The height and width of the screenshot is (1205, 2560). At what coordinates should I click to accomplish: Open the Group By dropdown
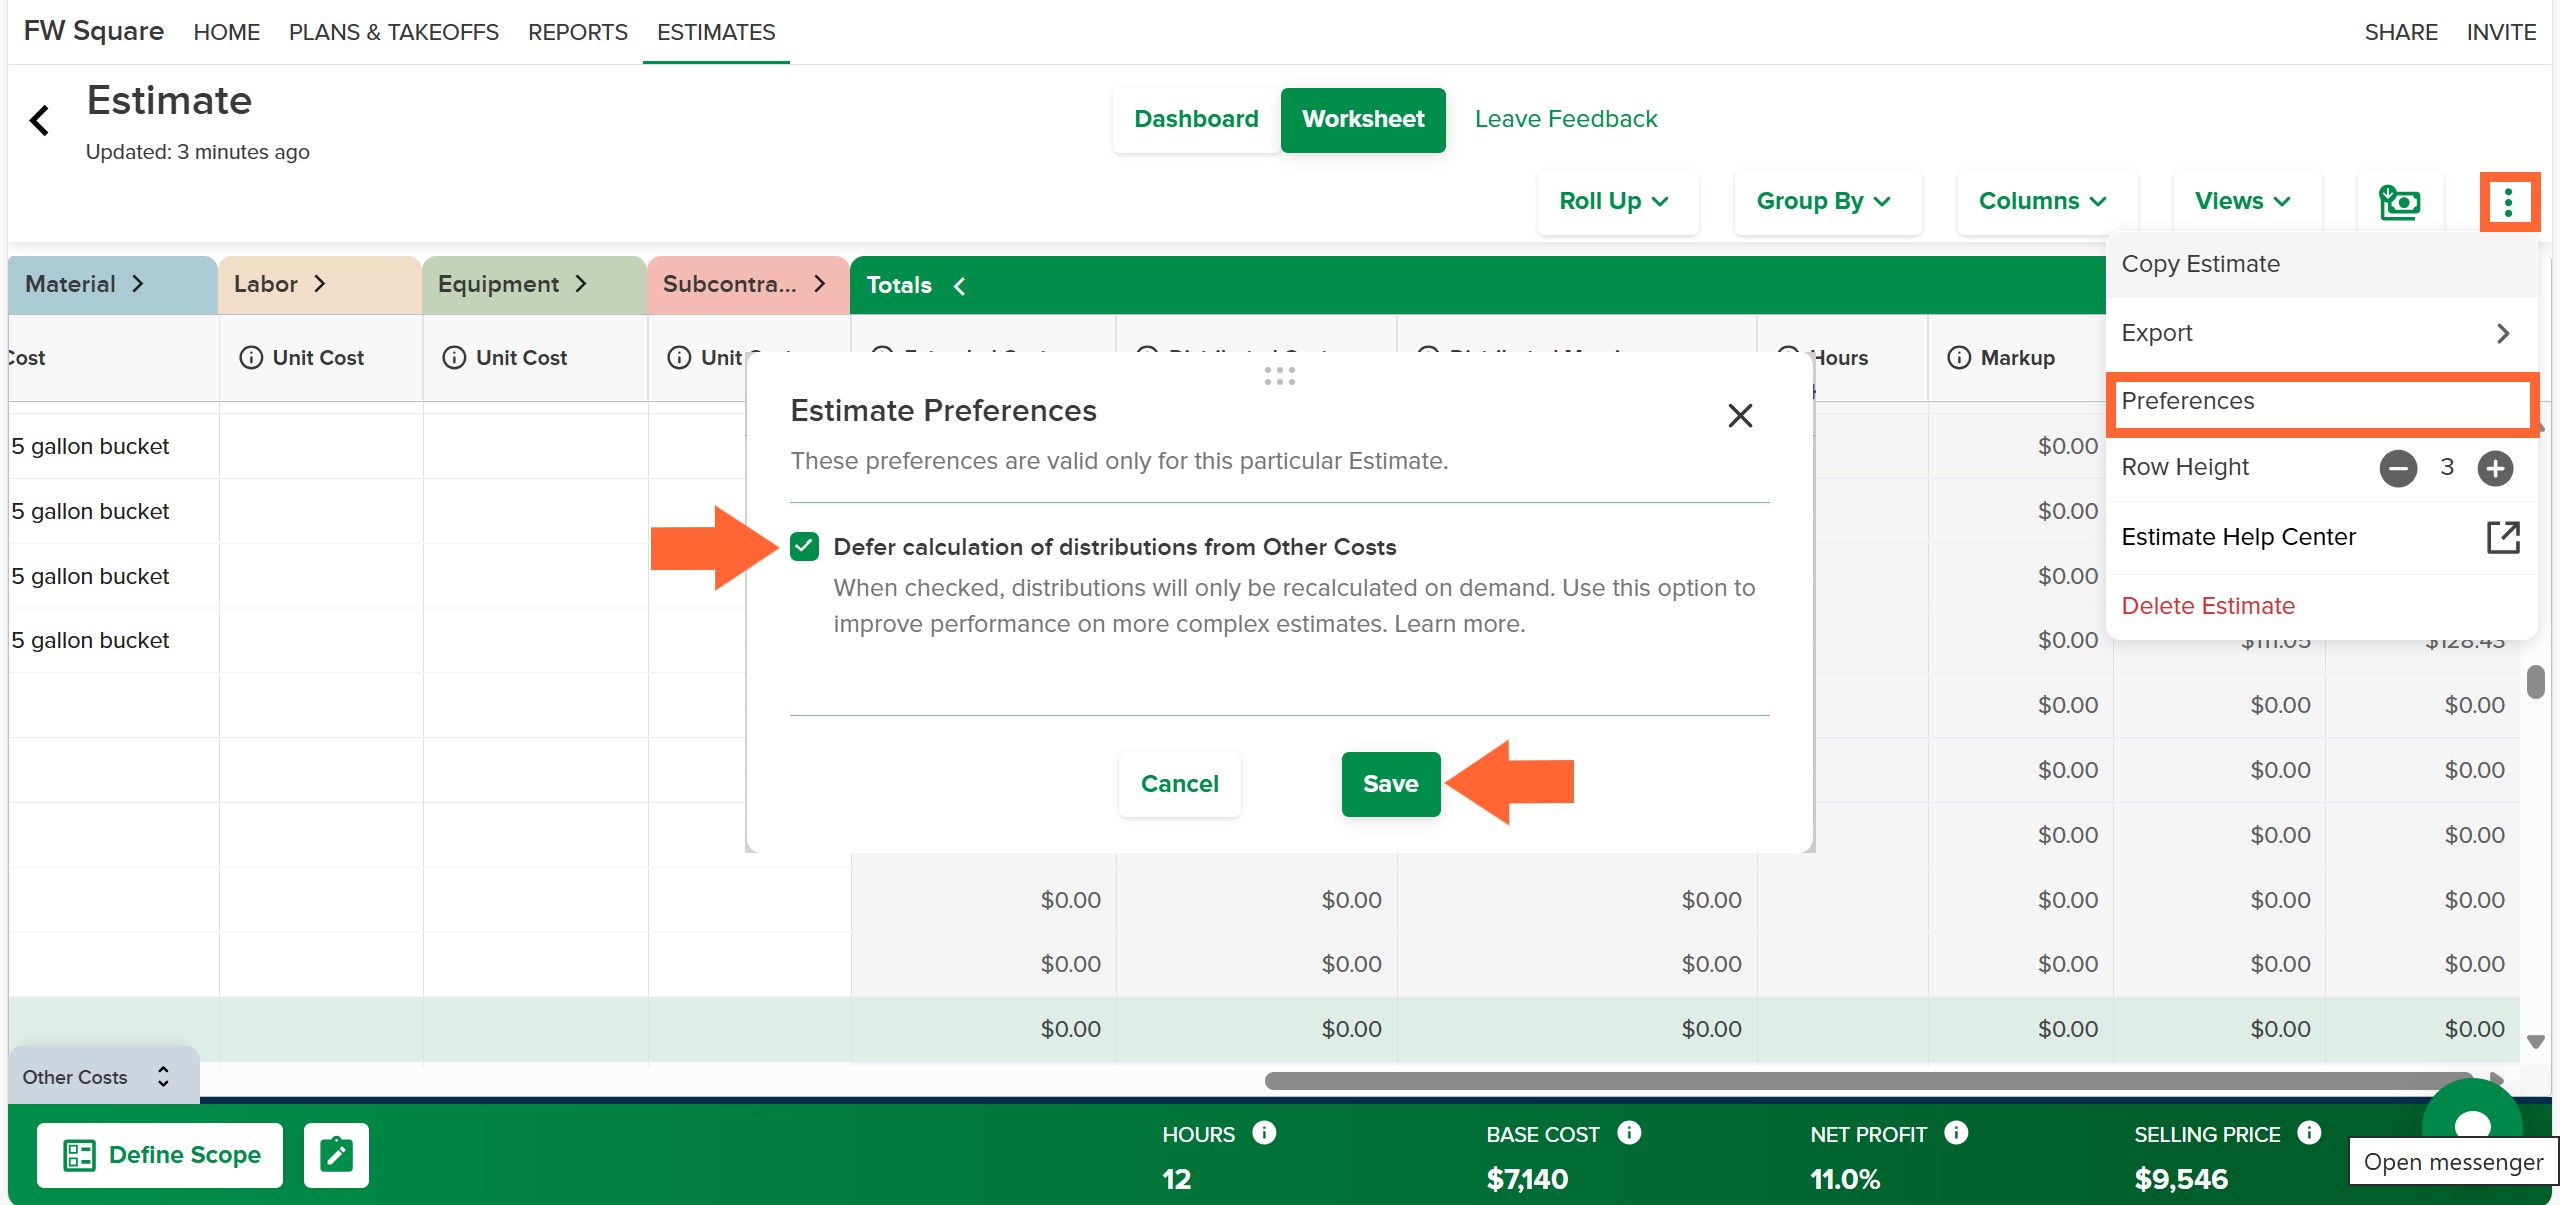(x=1825, y=202)
